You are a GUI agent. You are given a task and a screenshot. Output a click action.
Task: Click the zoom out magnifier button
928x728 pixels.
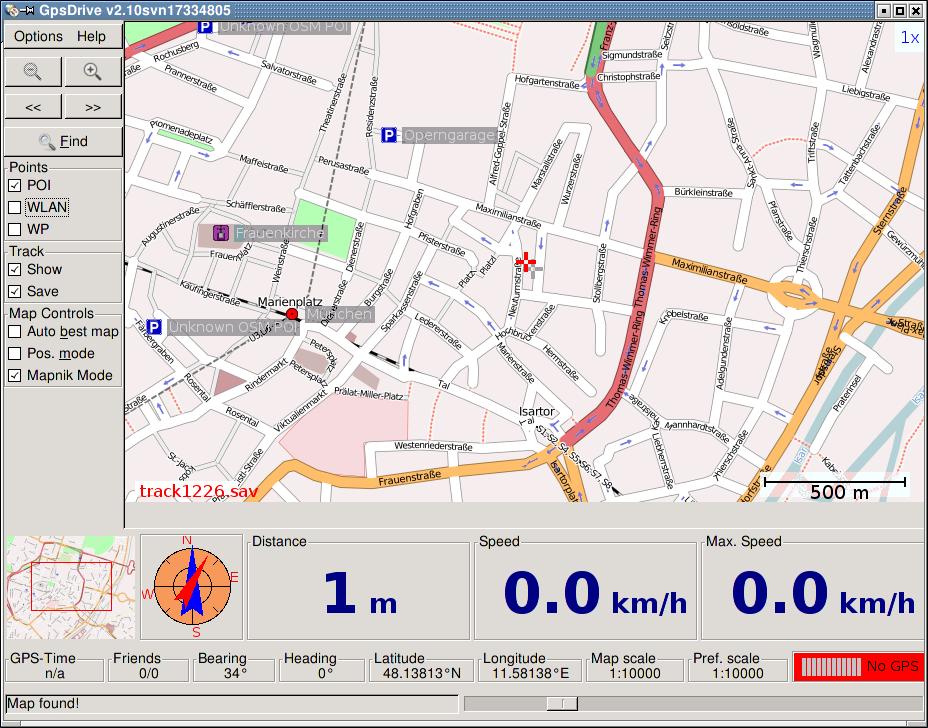click(x=33, y=71)
